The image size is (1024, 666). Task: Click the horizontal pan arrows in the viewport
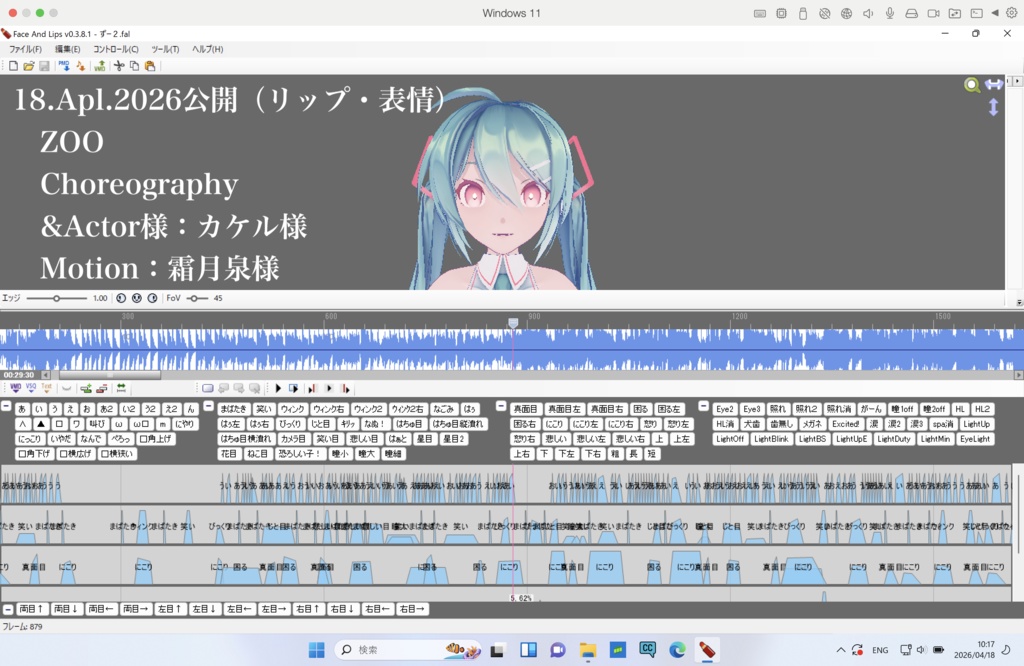click(994, 84)
